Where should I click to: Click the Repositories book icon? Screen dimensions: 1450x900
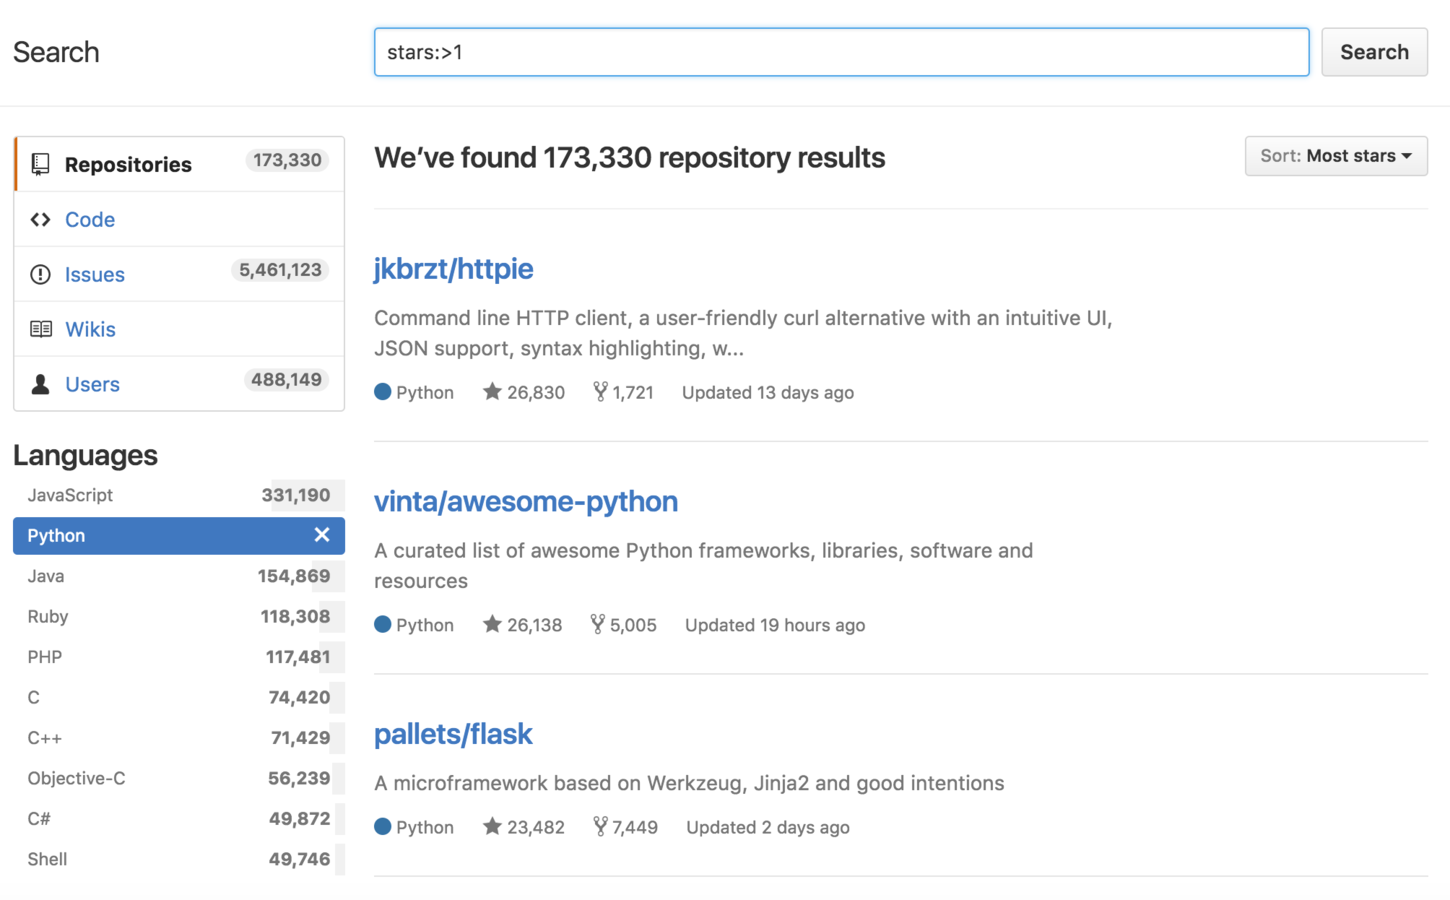pyautogui.click(x=40, y=164)
